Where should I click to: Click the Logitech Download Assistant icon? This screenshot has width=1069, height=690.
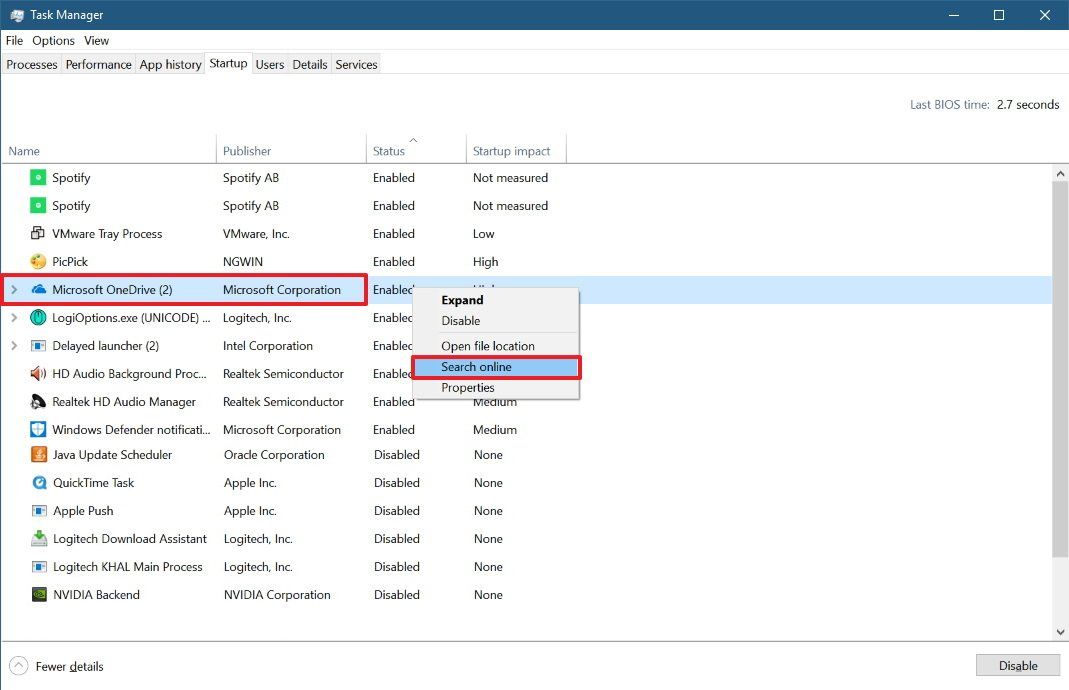click(38, 538)
